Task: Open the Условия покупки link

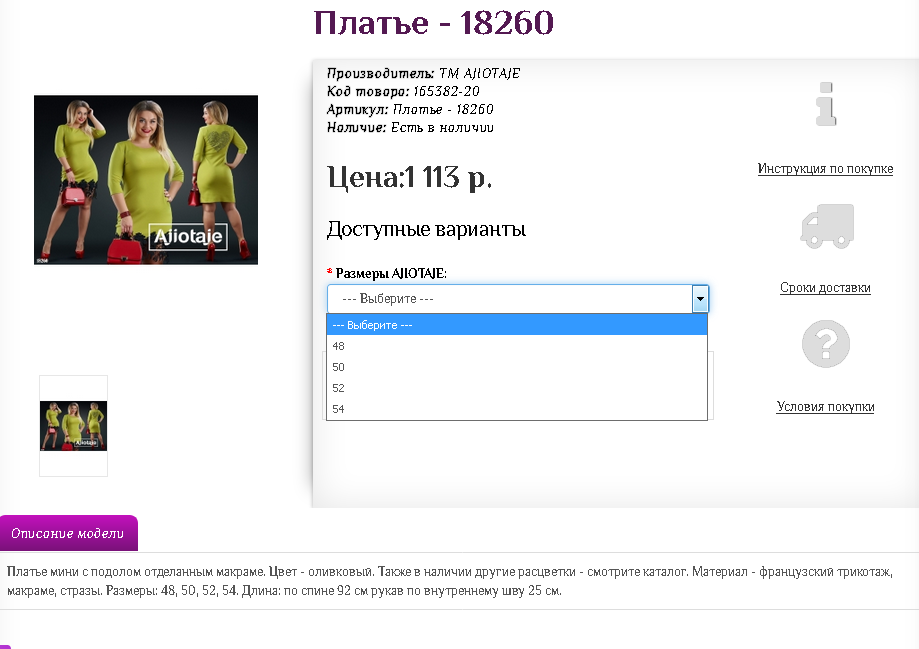Action: point(825,407)
